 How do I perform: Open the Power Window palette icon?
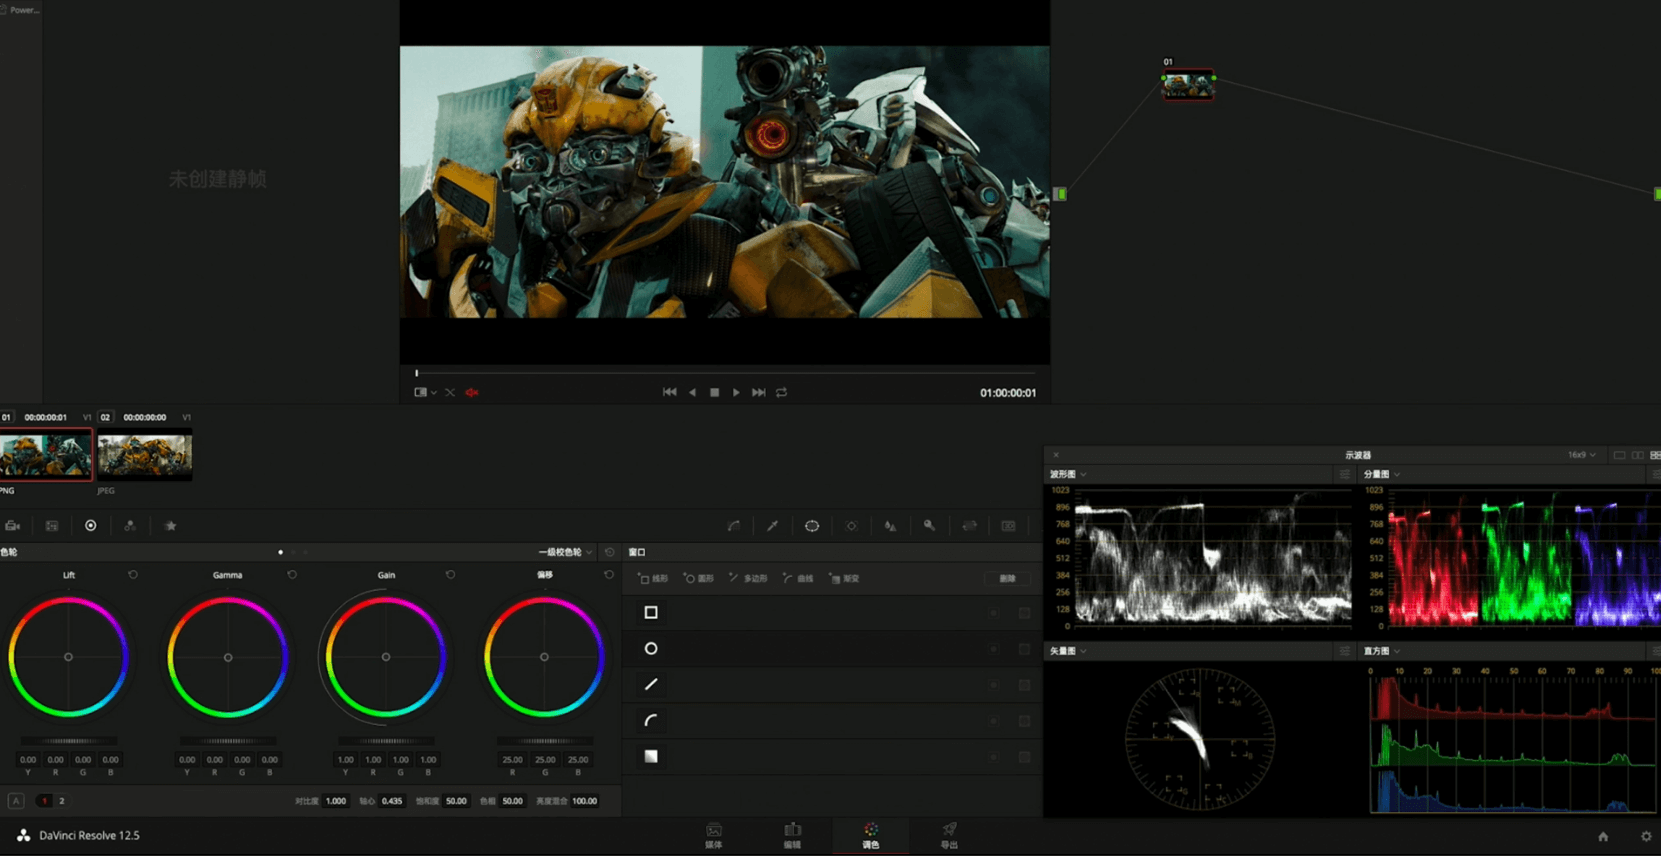[812, 526]
